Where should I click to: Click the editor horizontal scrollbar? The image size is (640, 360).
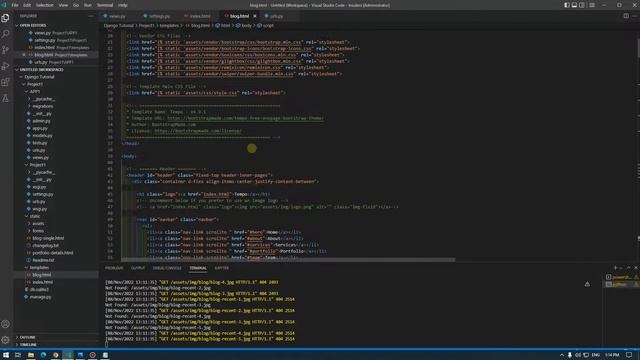point(288,260)
